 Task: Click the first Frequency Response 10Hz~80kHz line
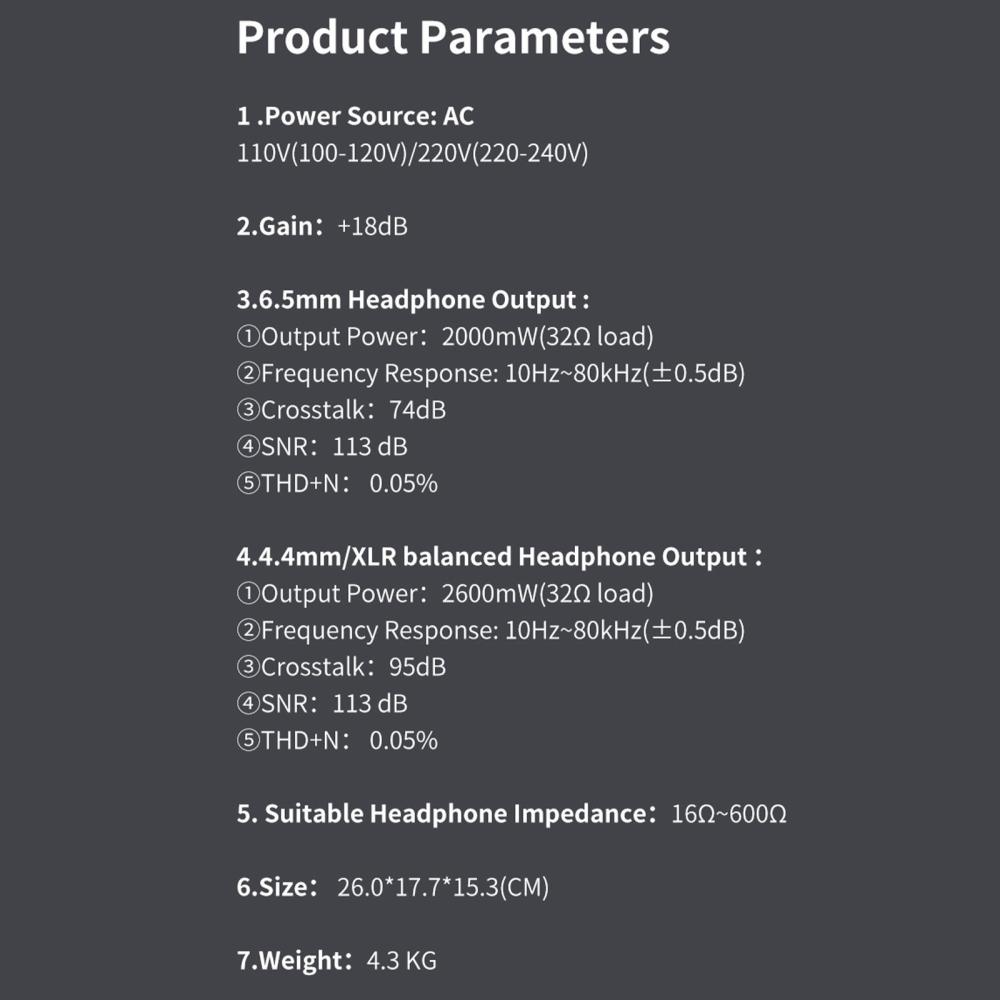[x=490, y=374]
